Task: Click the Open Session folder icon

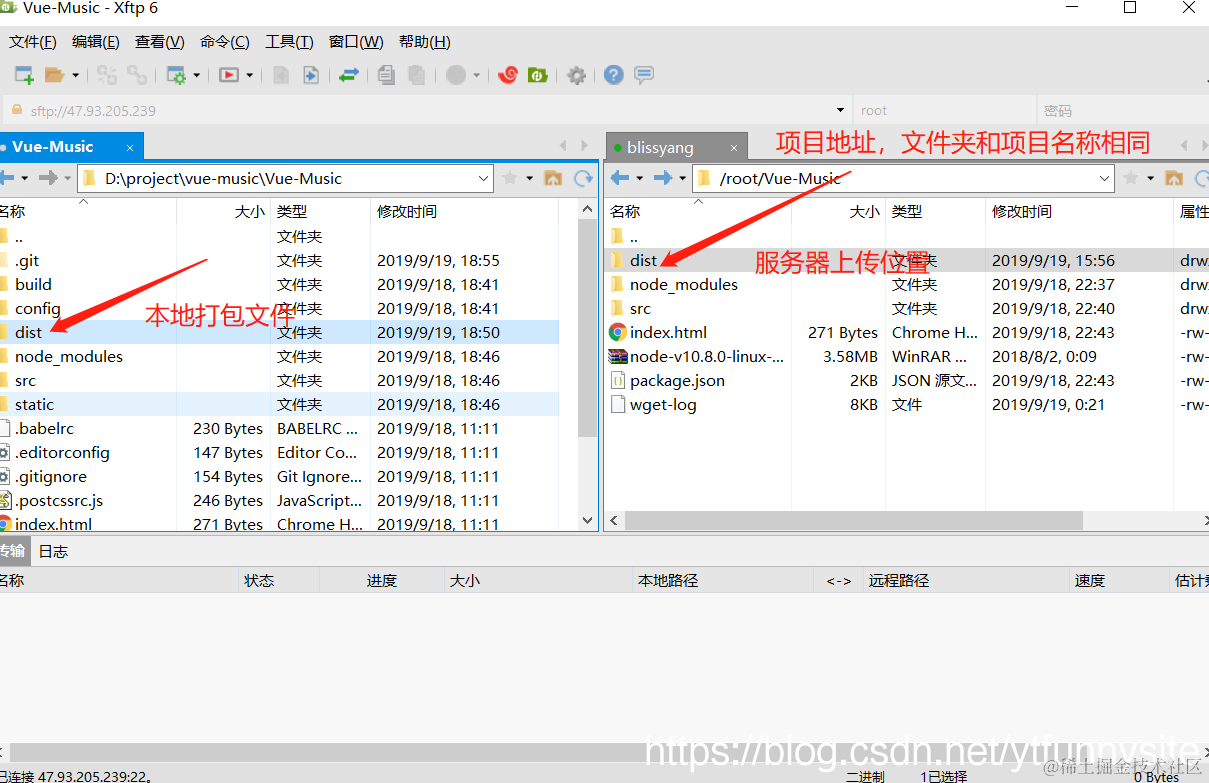Action: coord(53,75)
